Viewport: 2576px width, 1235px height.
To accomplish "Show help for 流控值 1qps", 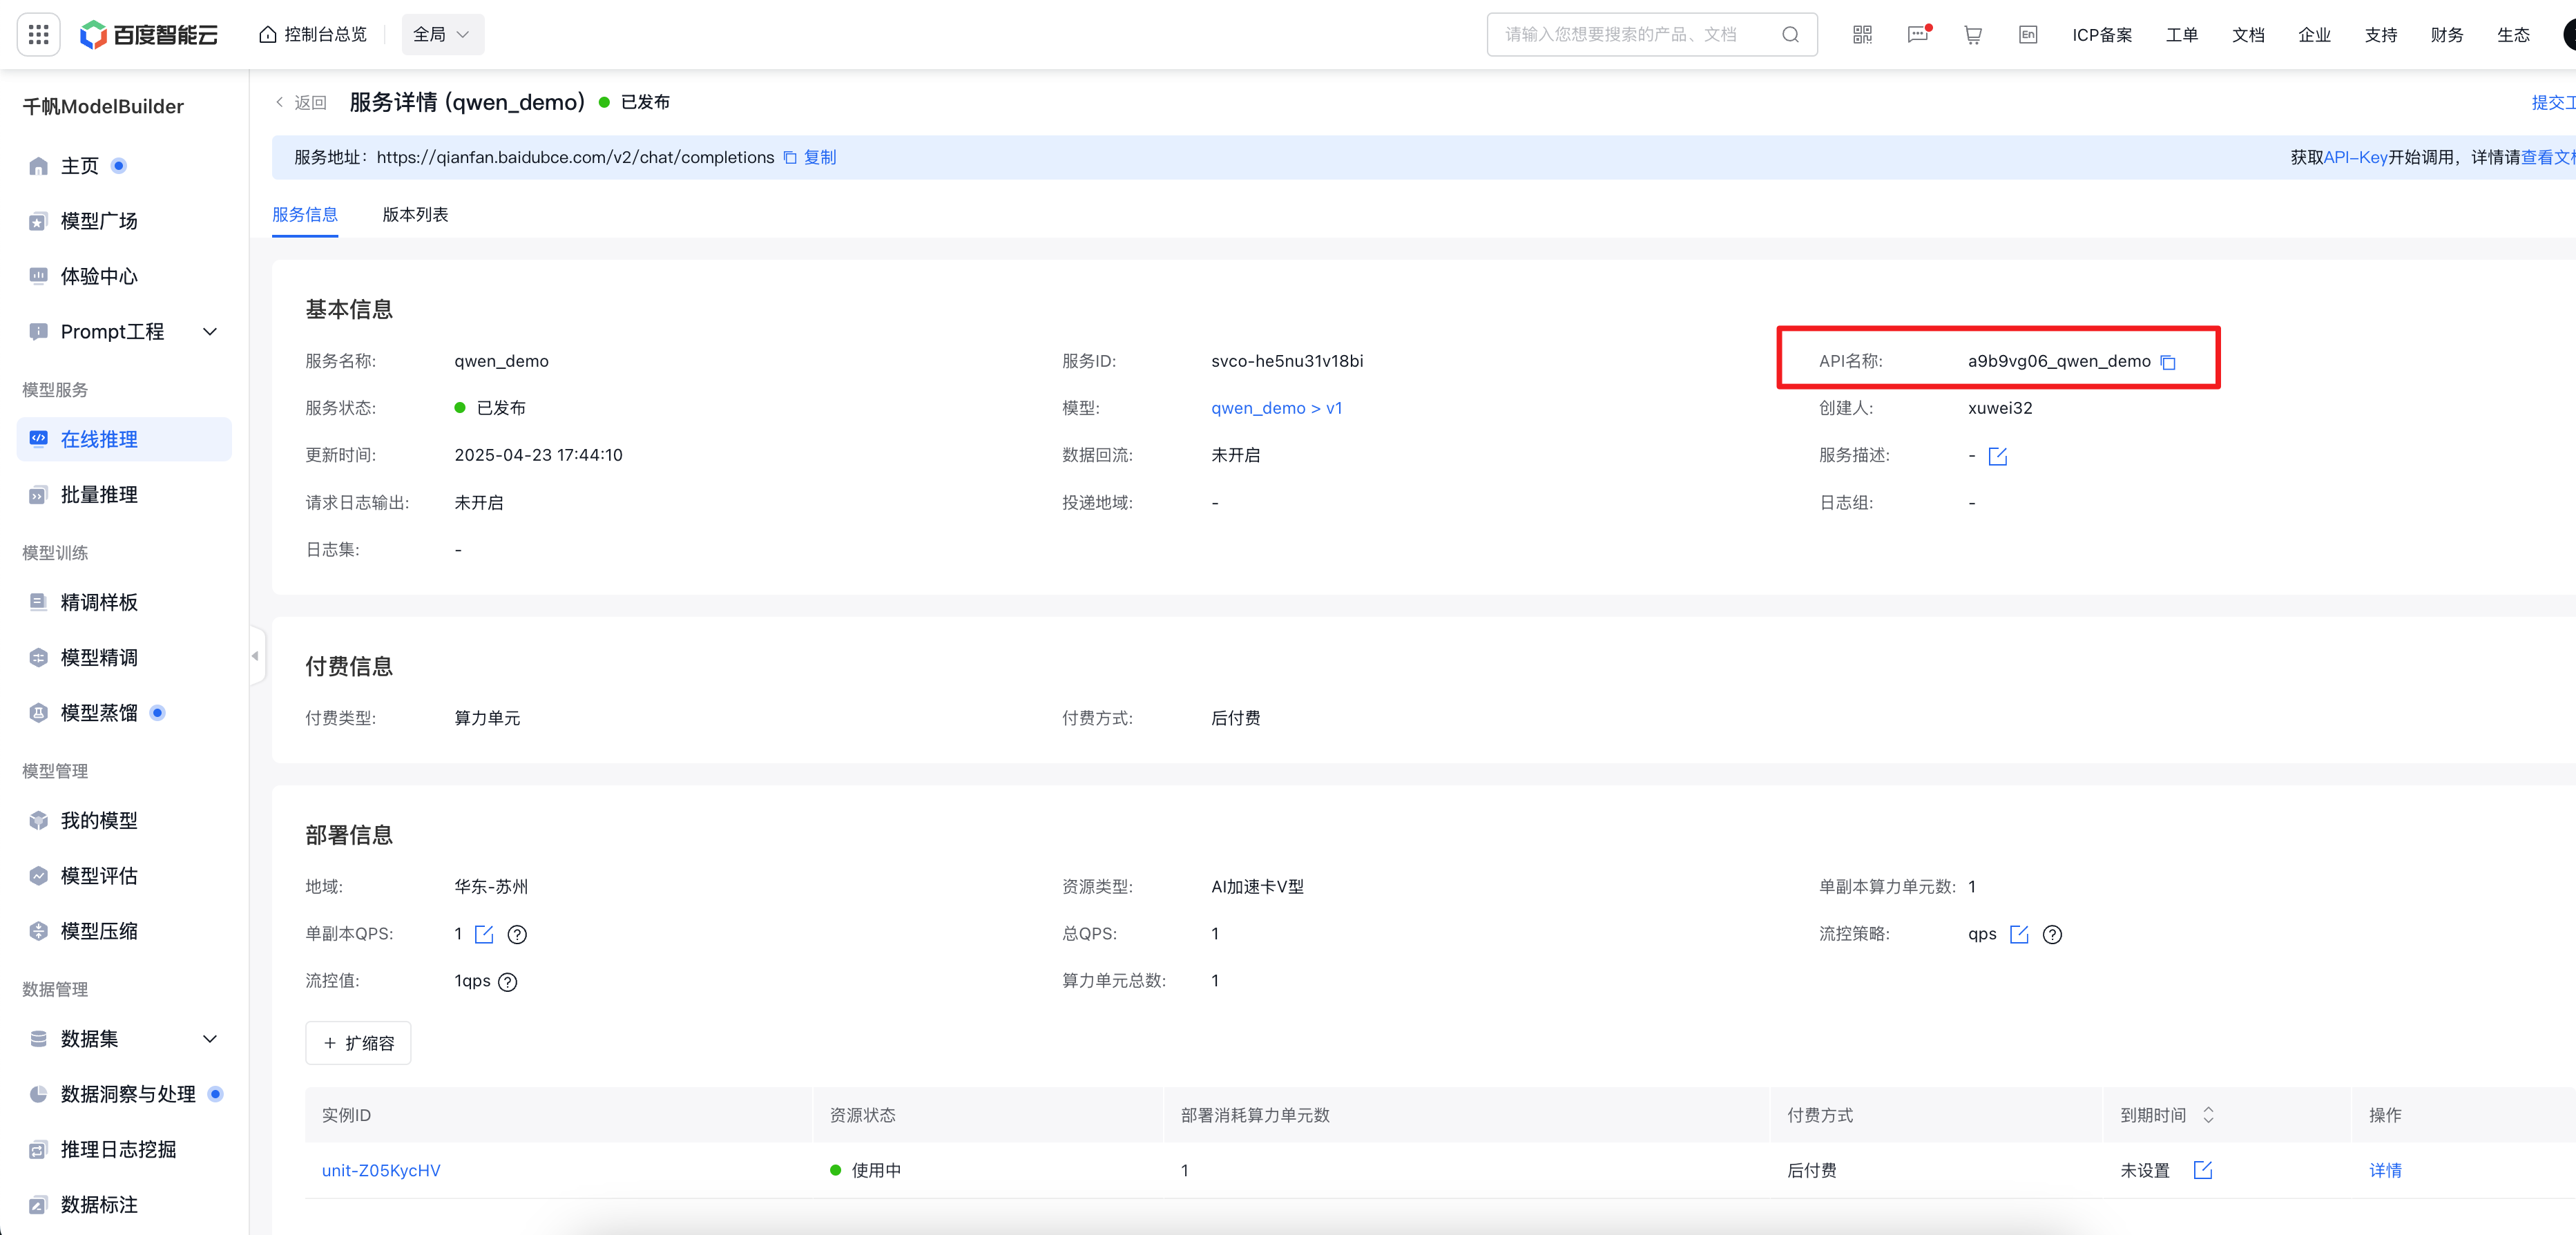I will (508, 982).
